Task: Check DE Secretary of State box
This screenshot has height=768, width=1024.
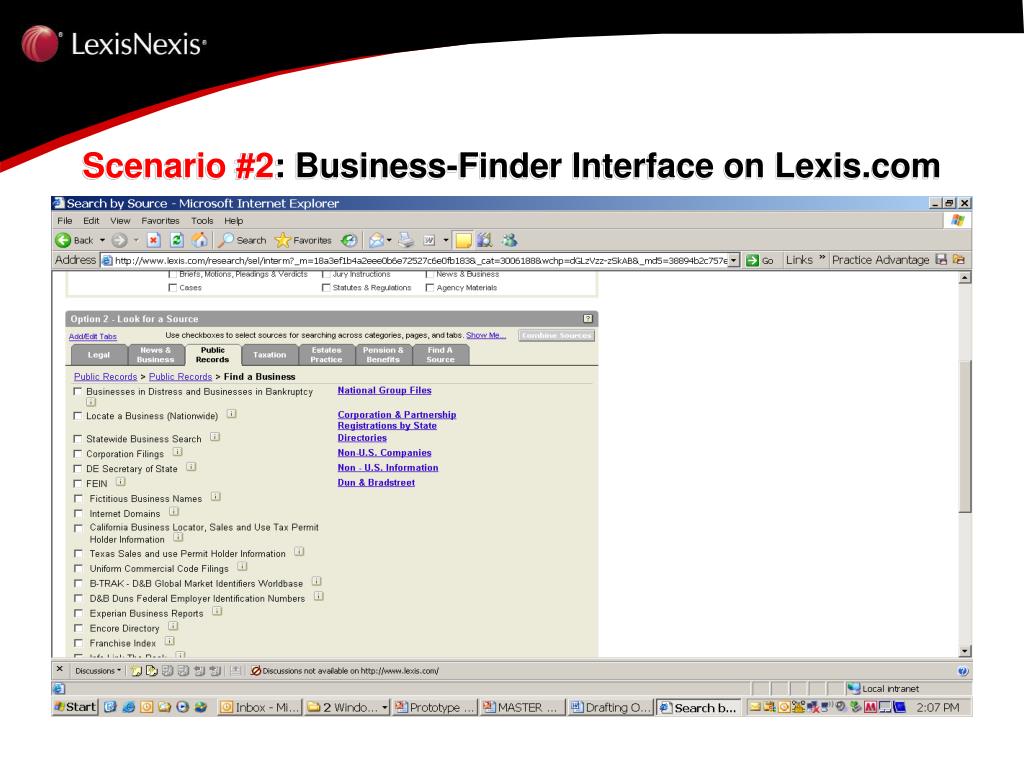Action: click(78, 469)
